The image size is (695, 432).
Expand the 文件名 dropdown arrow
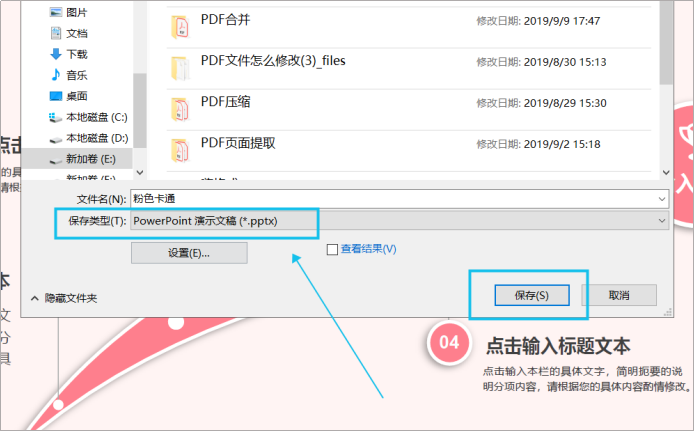pos(662,199)
